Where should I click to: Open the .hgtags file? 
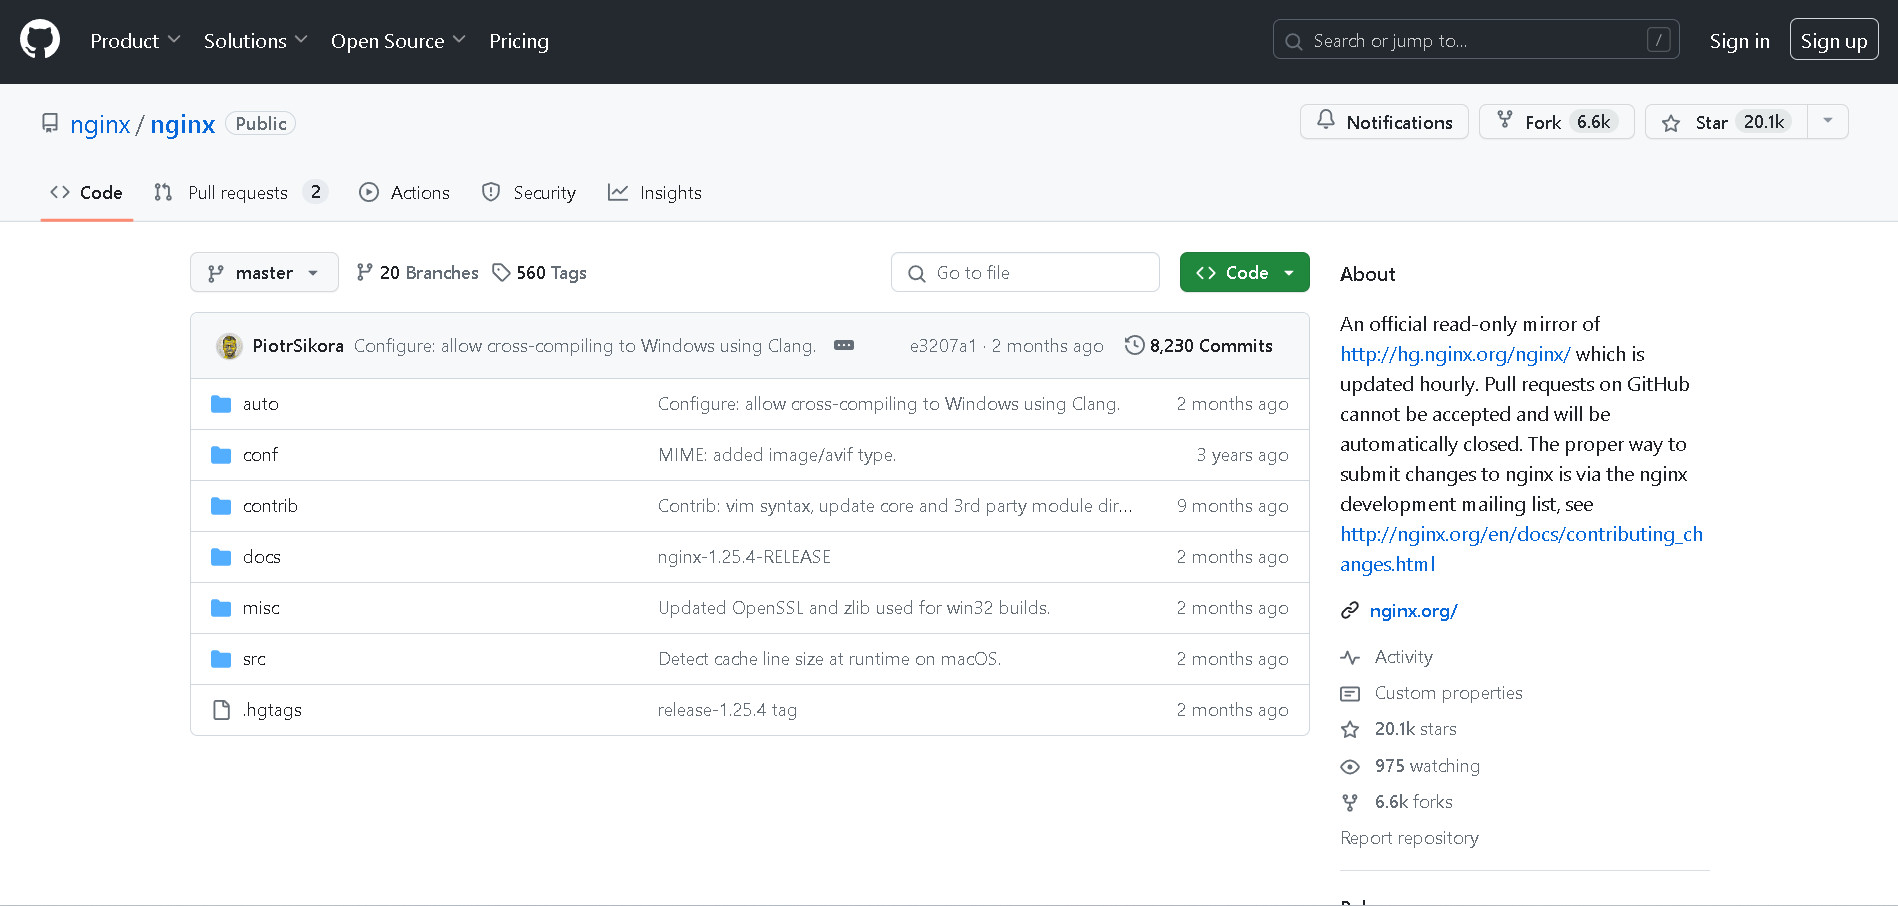(272, 710)
